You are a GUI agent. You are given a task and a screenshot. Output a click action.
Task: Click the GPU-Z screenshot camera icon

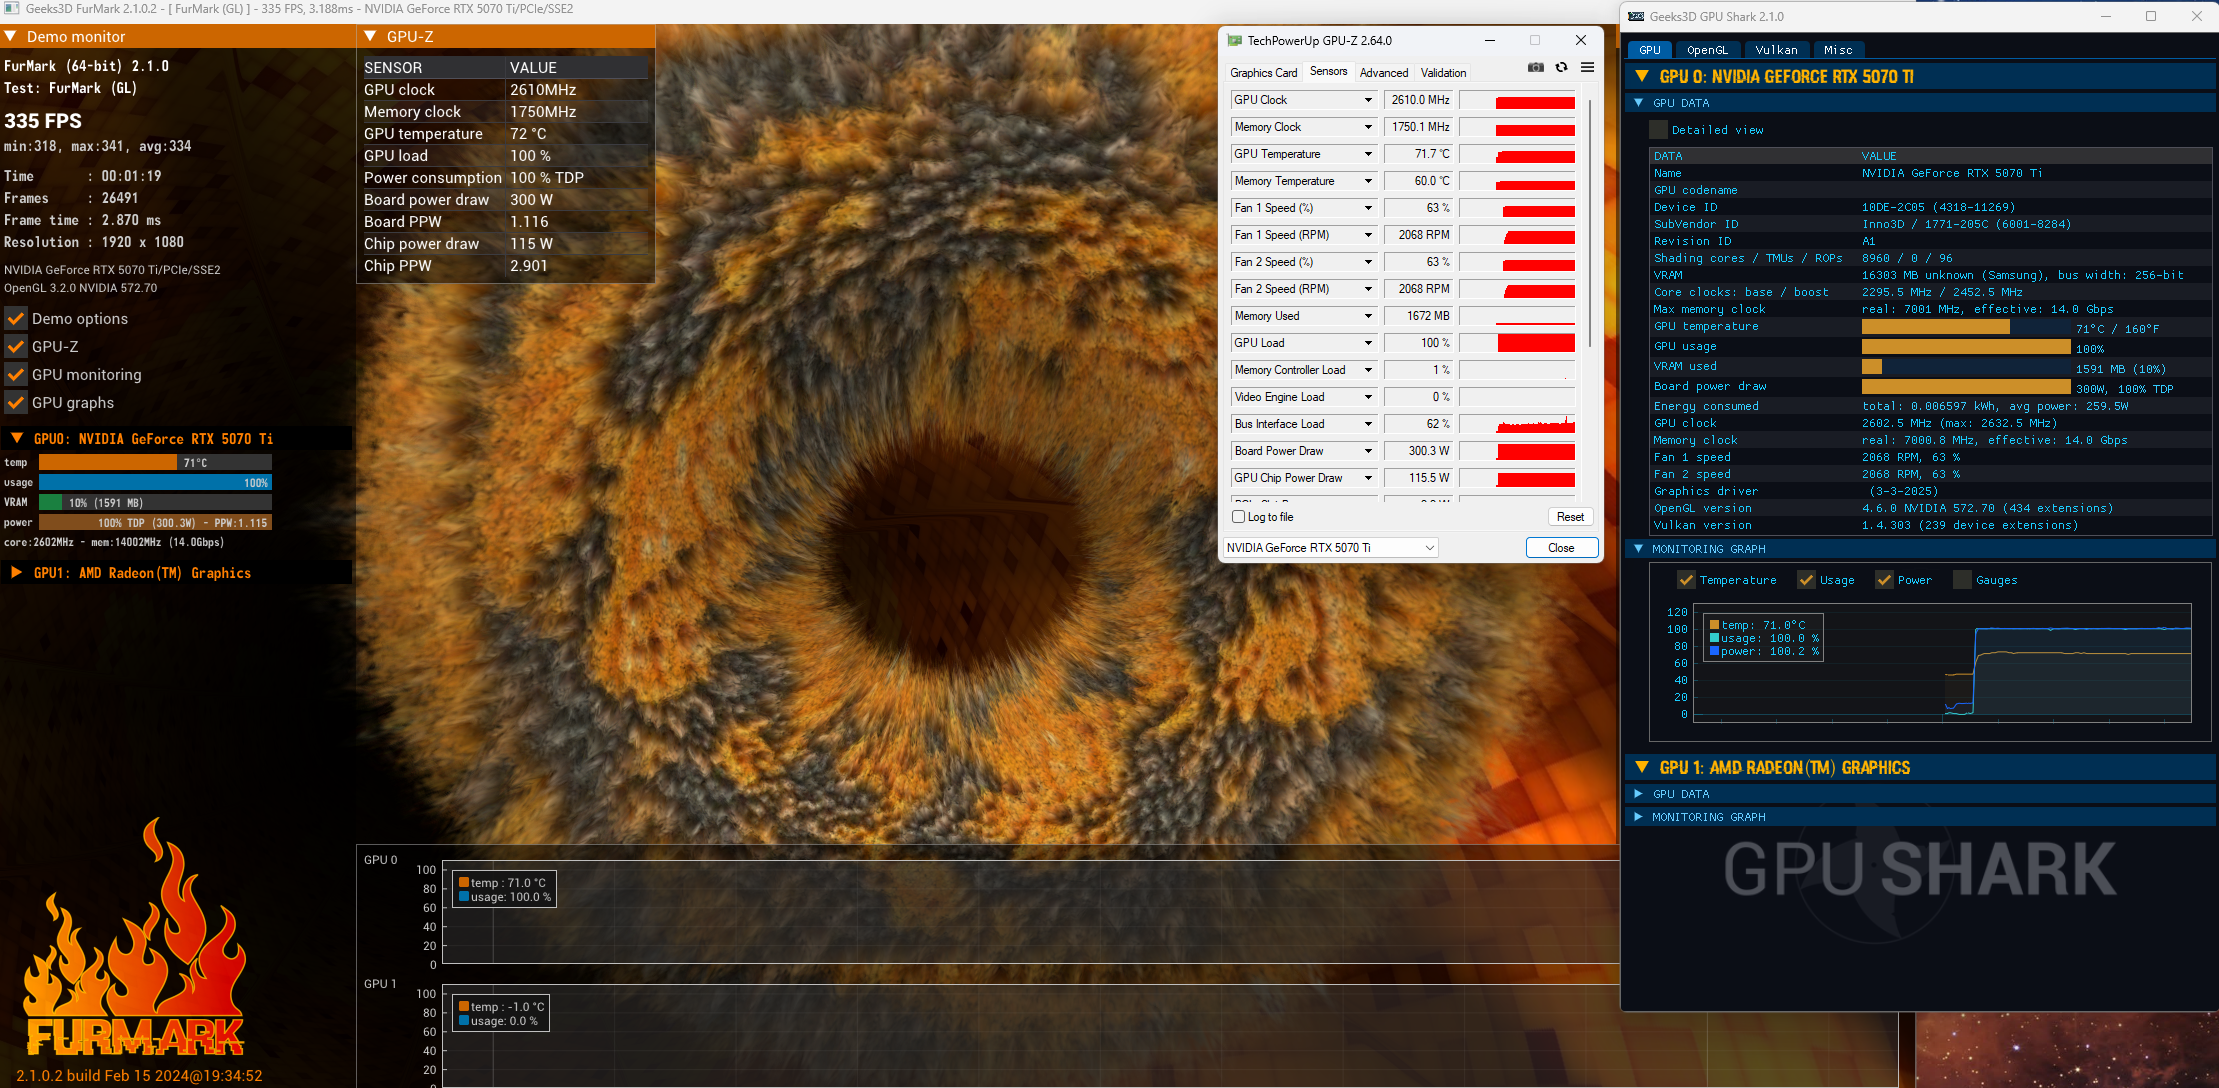point(1535,68)
